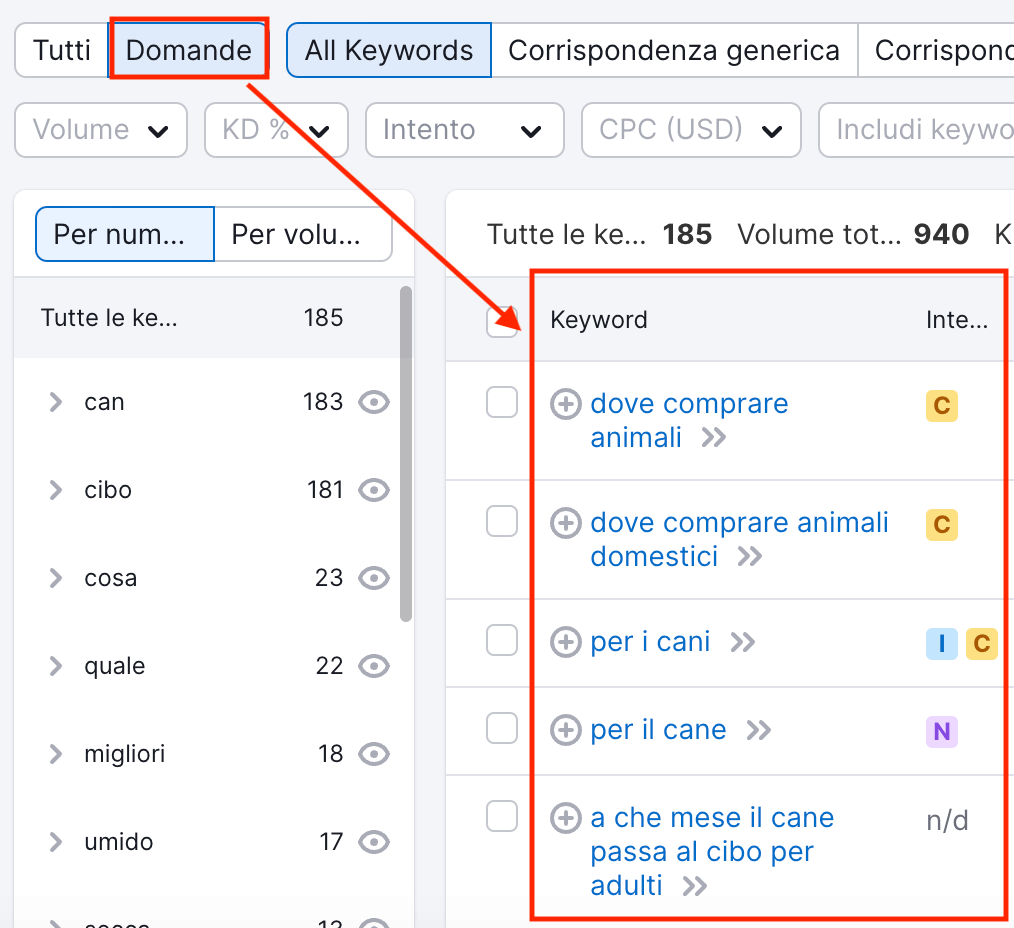Switch to the 'Per volu...' sorting tab
Image resolution: width=1014 pixels, height=928 pixels.
(302, 233)
